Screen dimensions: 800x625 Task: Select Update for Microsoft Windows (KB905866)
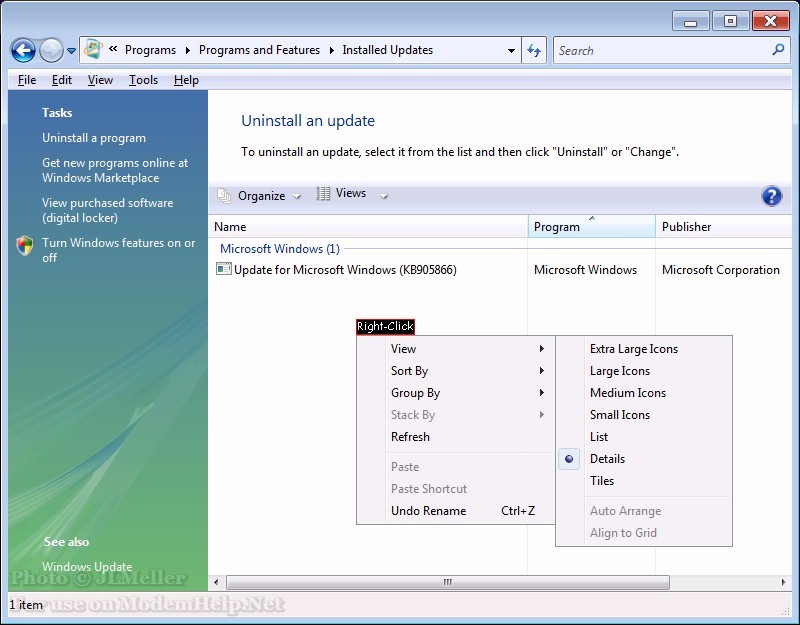click(345, 269)
